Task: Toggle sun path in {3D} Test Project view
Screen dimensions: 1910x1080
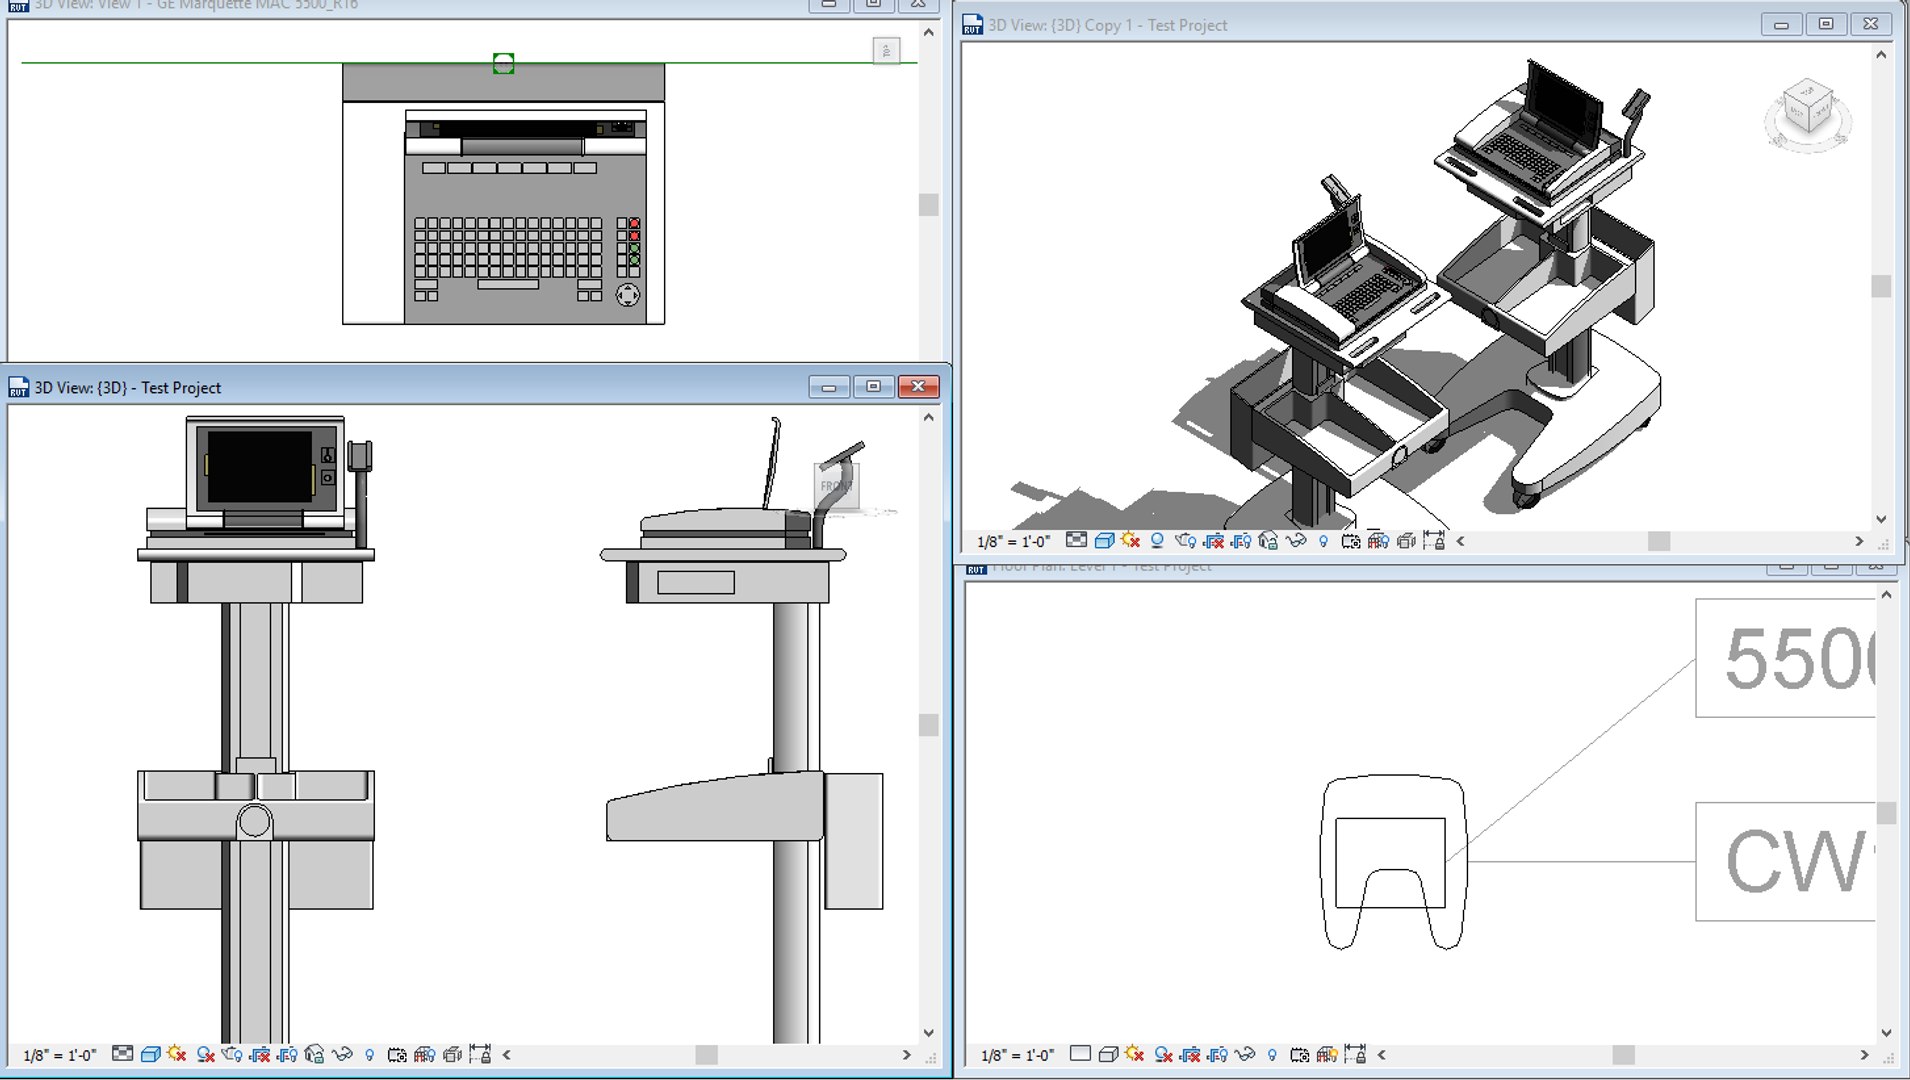Action: [x=177, y=1054]
